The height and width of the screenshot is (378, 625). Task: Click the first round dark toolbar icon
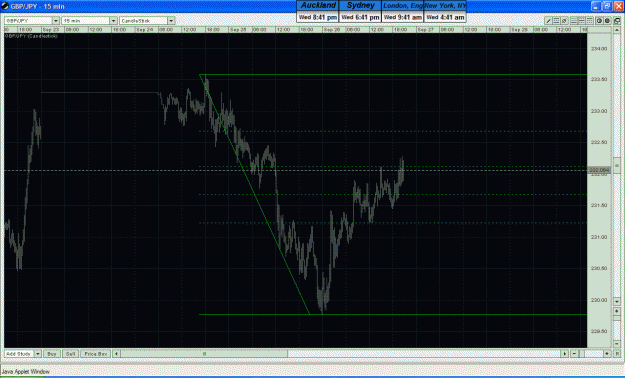599,20
